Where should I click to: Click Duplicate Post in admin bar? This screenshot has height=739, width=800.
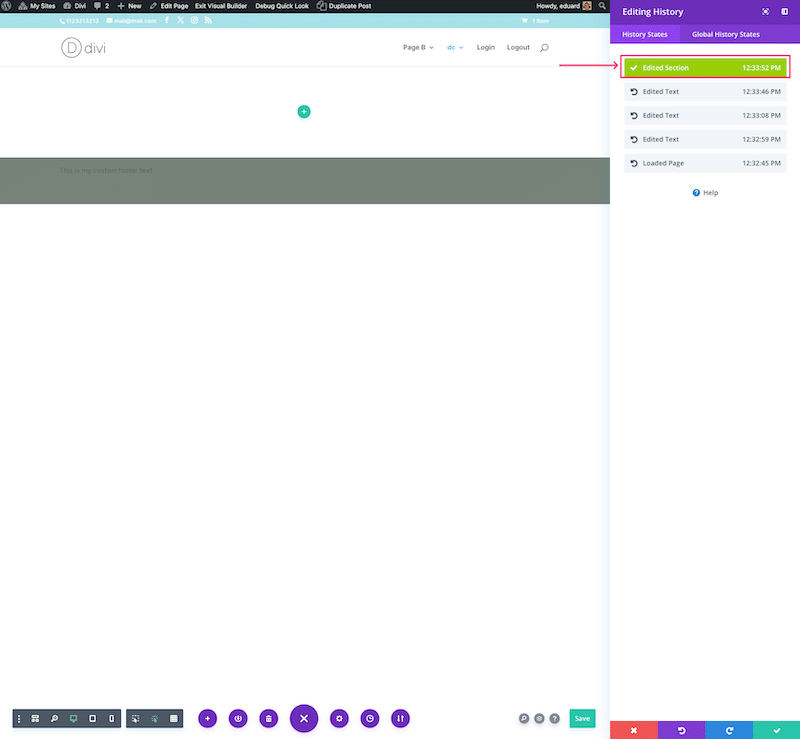pos(344,6)
